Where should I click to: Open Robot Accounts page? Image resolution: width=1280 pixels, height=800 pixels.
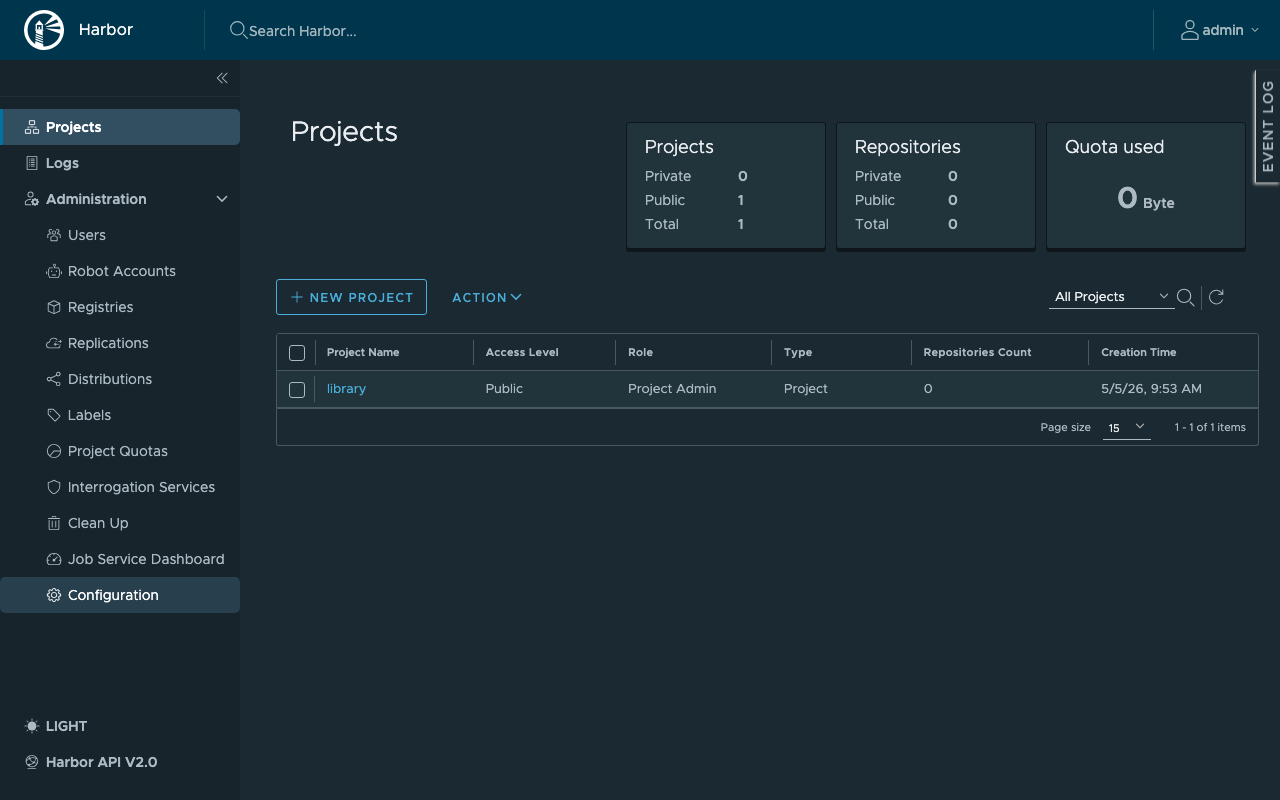(x=120, y=271)
